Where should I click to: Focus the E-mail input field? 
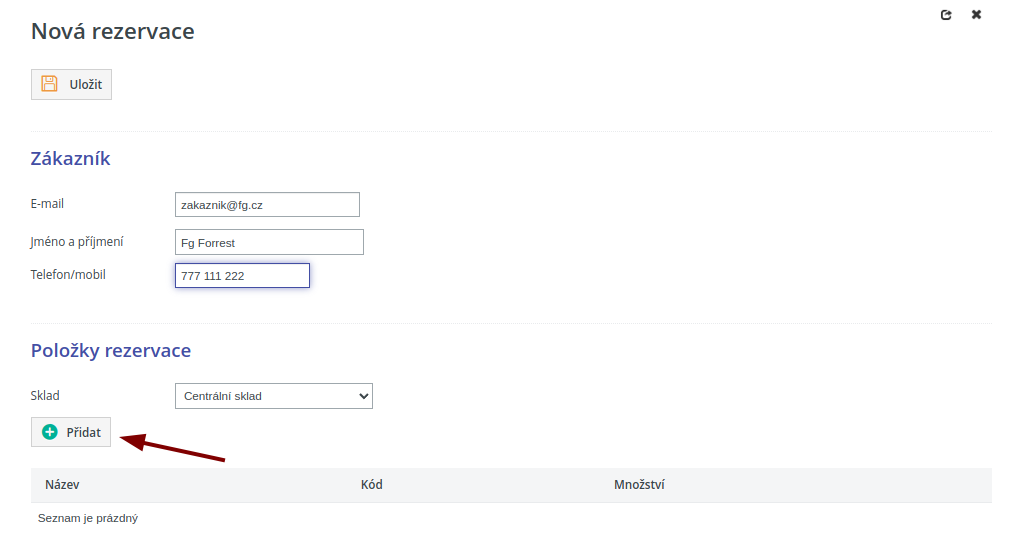(x=267, y=204)
